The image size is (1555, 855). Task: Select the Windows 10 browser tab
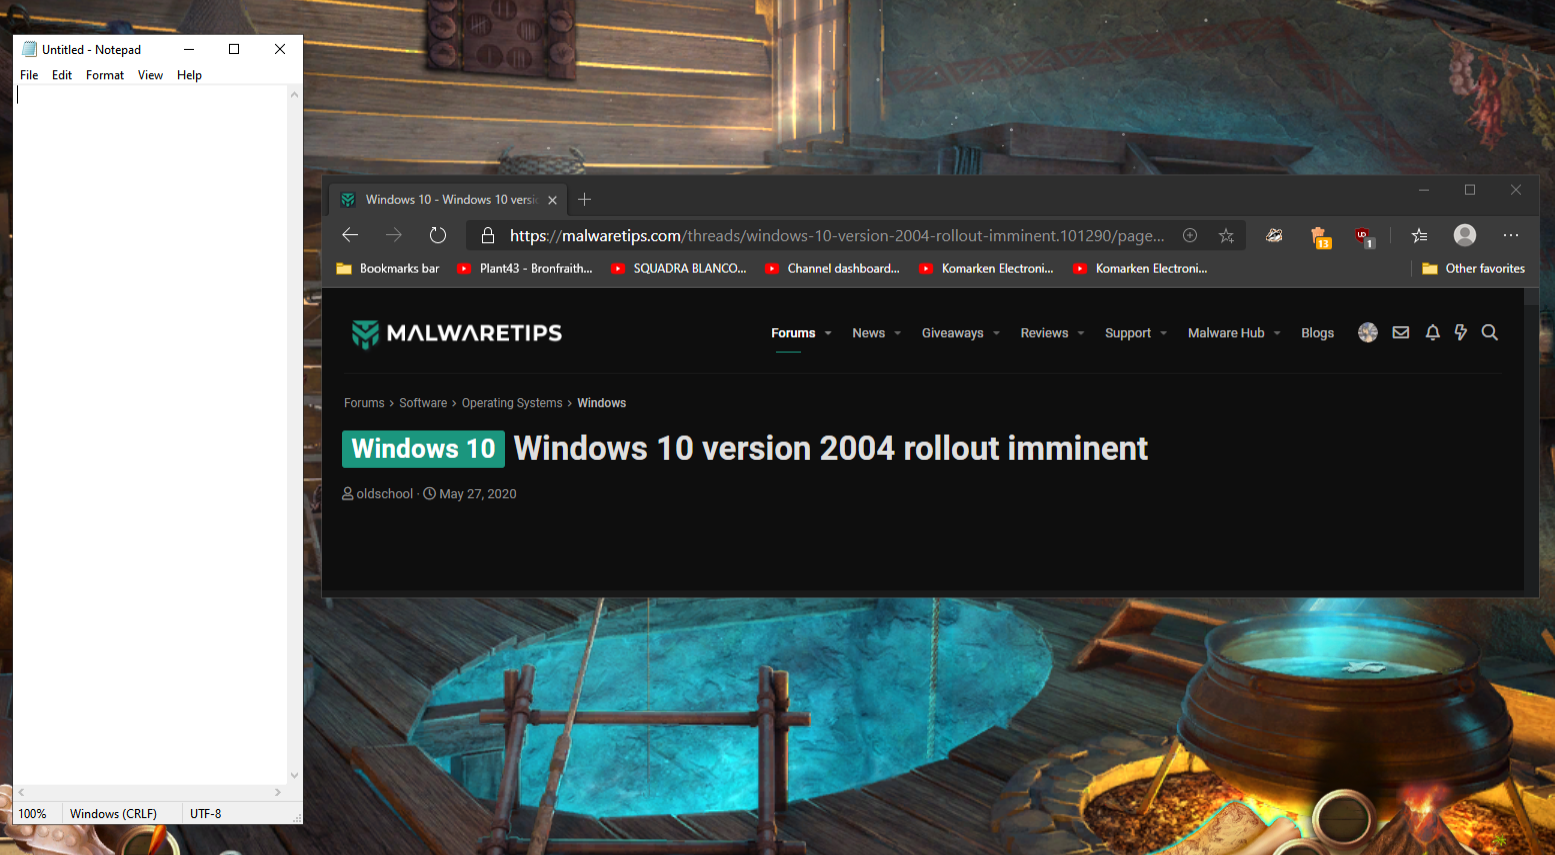click(449, 200)
